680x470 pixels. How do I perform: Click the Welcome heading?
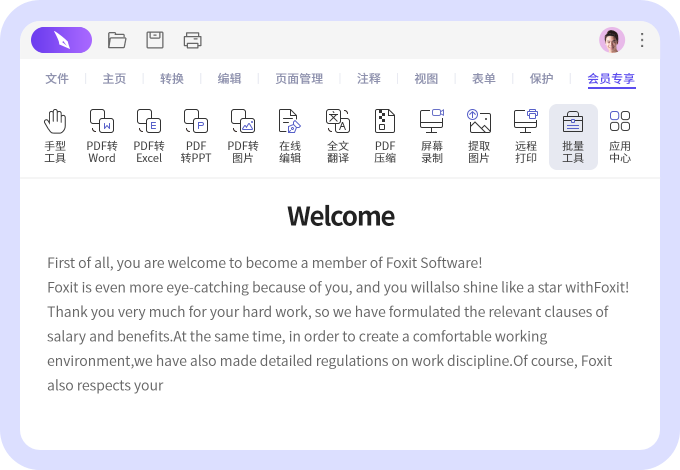pyautogui.click(x=341, y=216)
